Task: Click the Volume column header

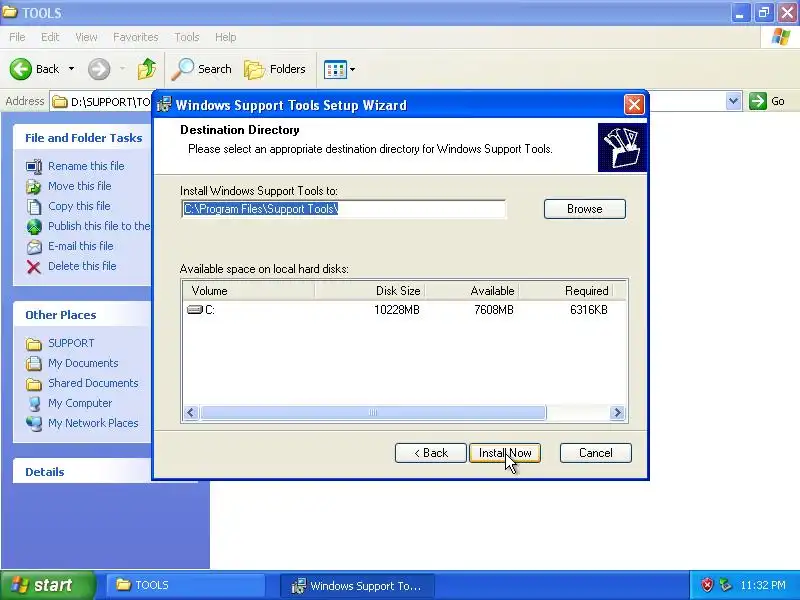Action: click(x=248, y=291)
